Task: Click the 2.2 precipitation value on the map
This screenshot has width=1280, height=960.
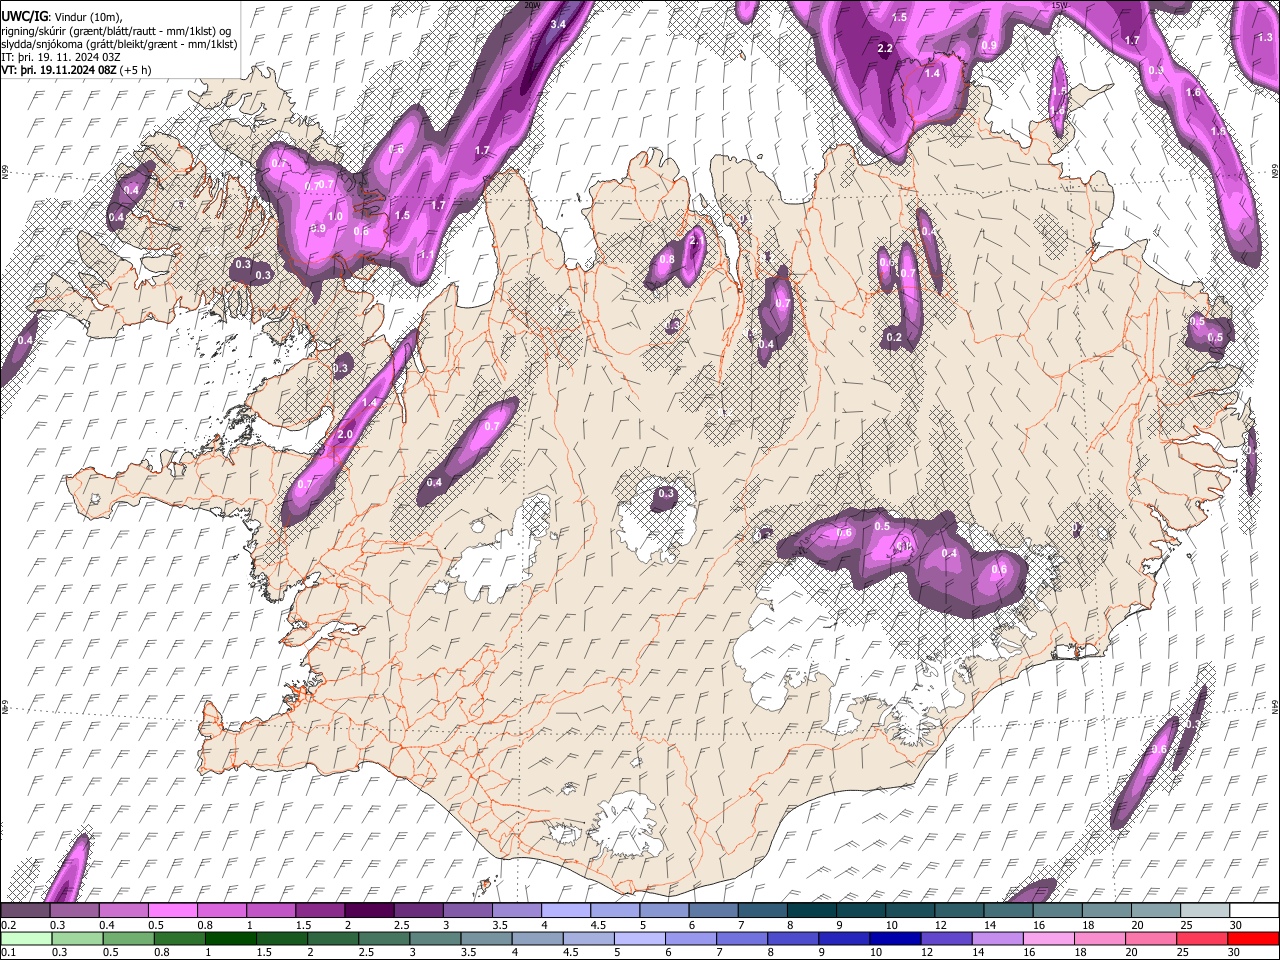Action: point(885,48)
